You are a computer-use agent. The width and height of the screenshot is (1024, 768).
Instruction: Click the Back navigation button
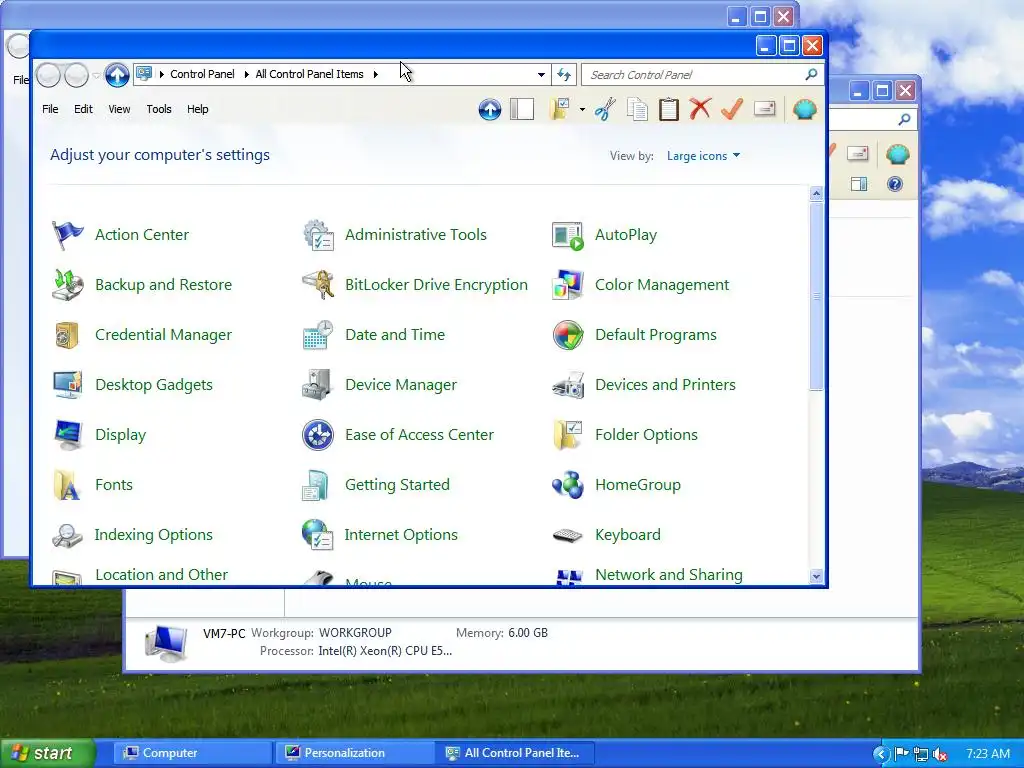click(x=48, y=75)
